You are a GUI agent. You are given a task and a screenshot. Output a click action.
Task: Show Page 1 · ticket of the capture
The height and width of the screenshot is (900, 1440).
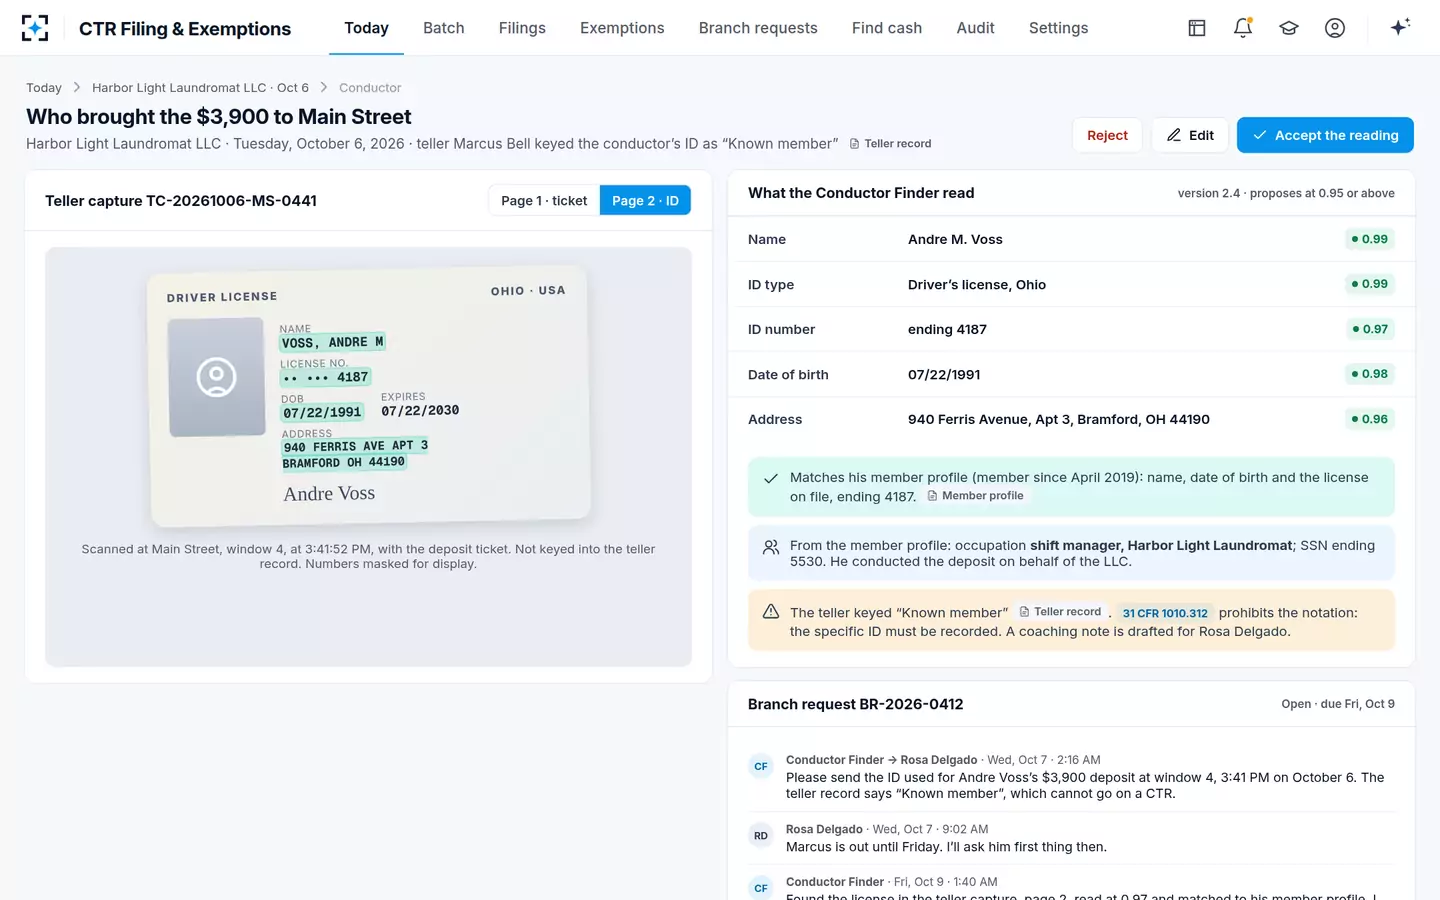point(544,201)
